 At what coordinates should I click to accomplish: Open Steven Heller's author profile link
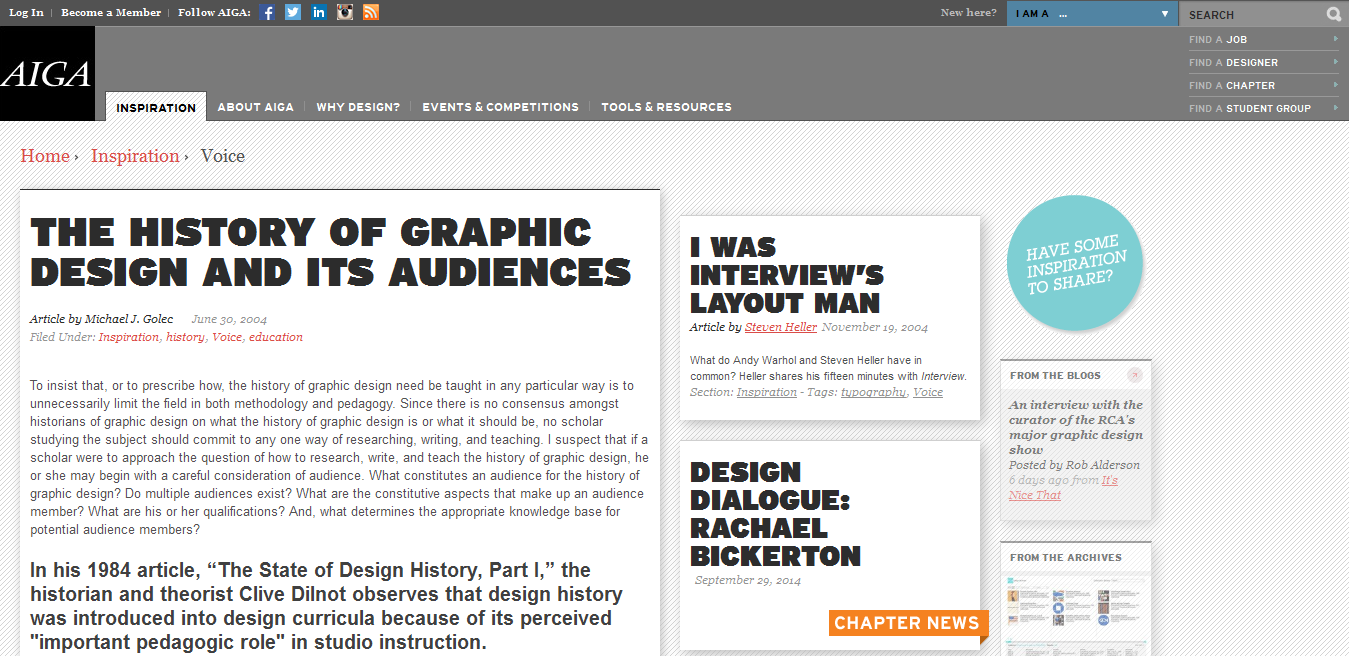[780, 327]
